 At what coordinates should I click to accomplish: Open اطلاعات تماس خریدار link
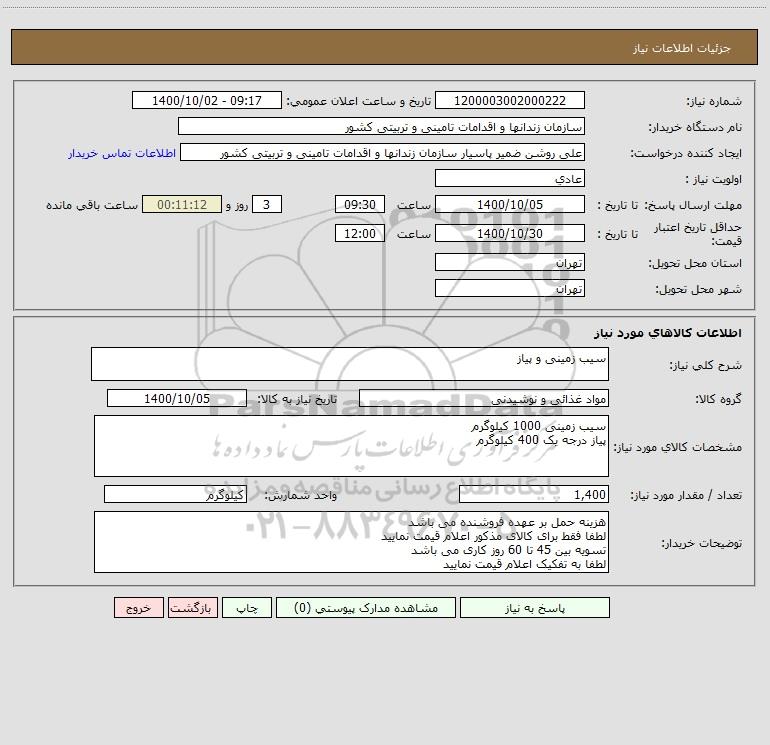[122, 153]
